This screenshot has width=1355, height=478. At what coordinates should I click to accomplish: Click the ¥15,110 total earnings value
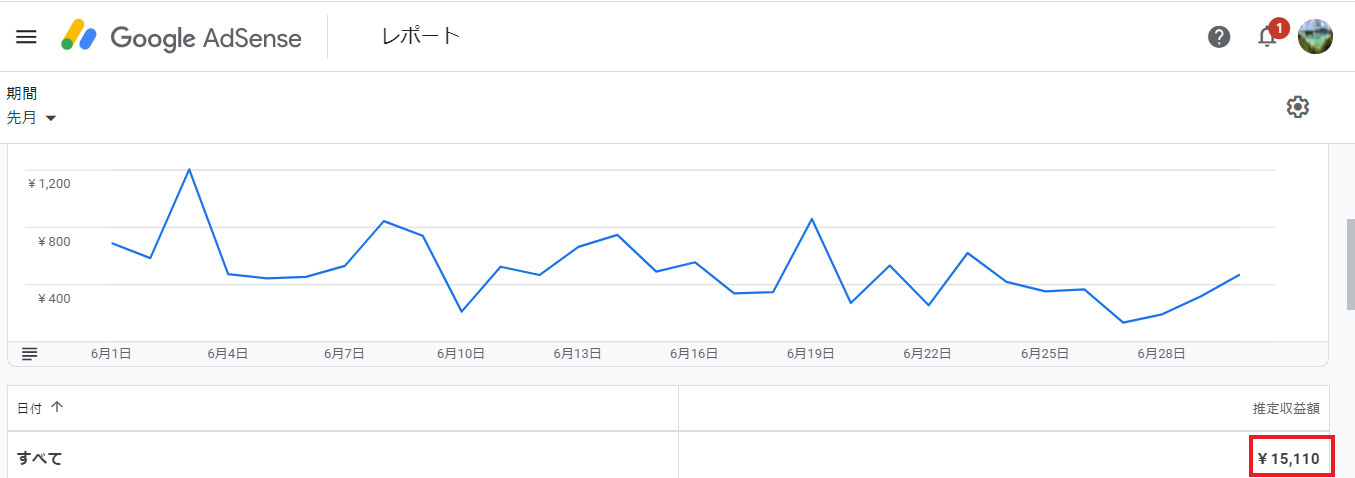tap(1289, 459)
